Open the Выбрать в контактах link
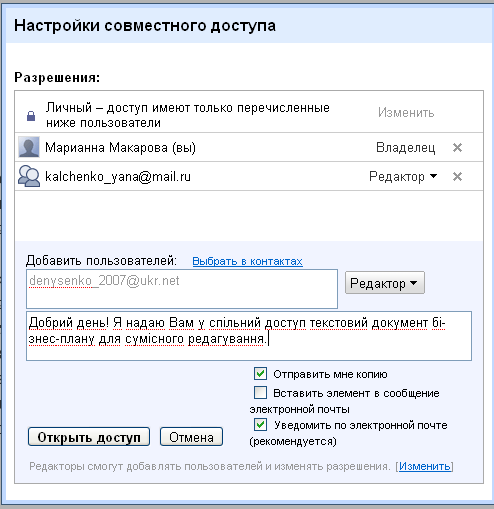Viewport: 494px width, 509px height. click(x=247, y=261)
